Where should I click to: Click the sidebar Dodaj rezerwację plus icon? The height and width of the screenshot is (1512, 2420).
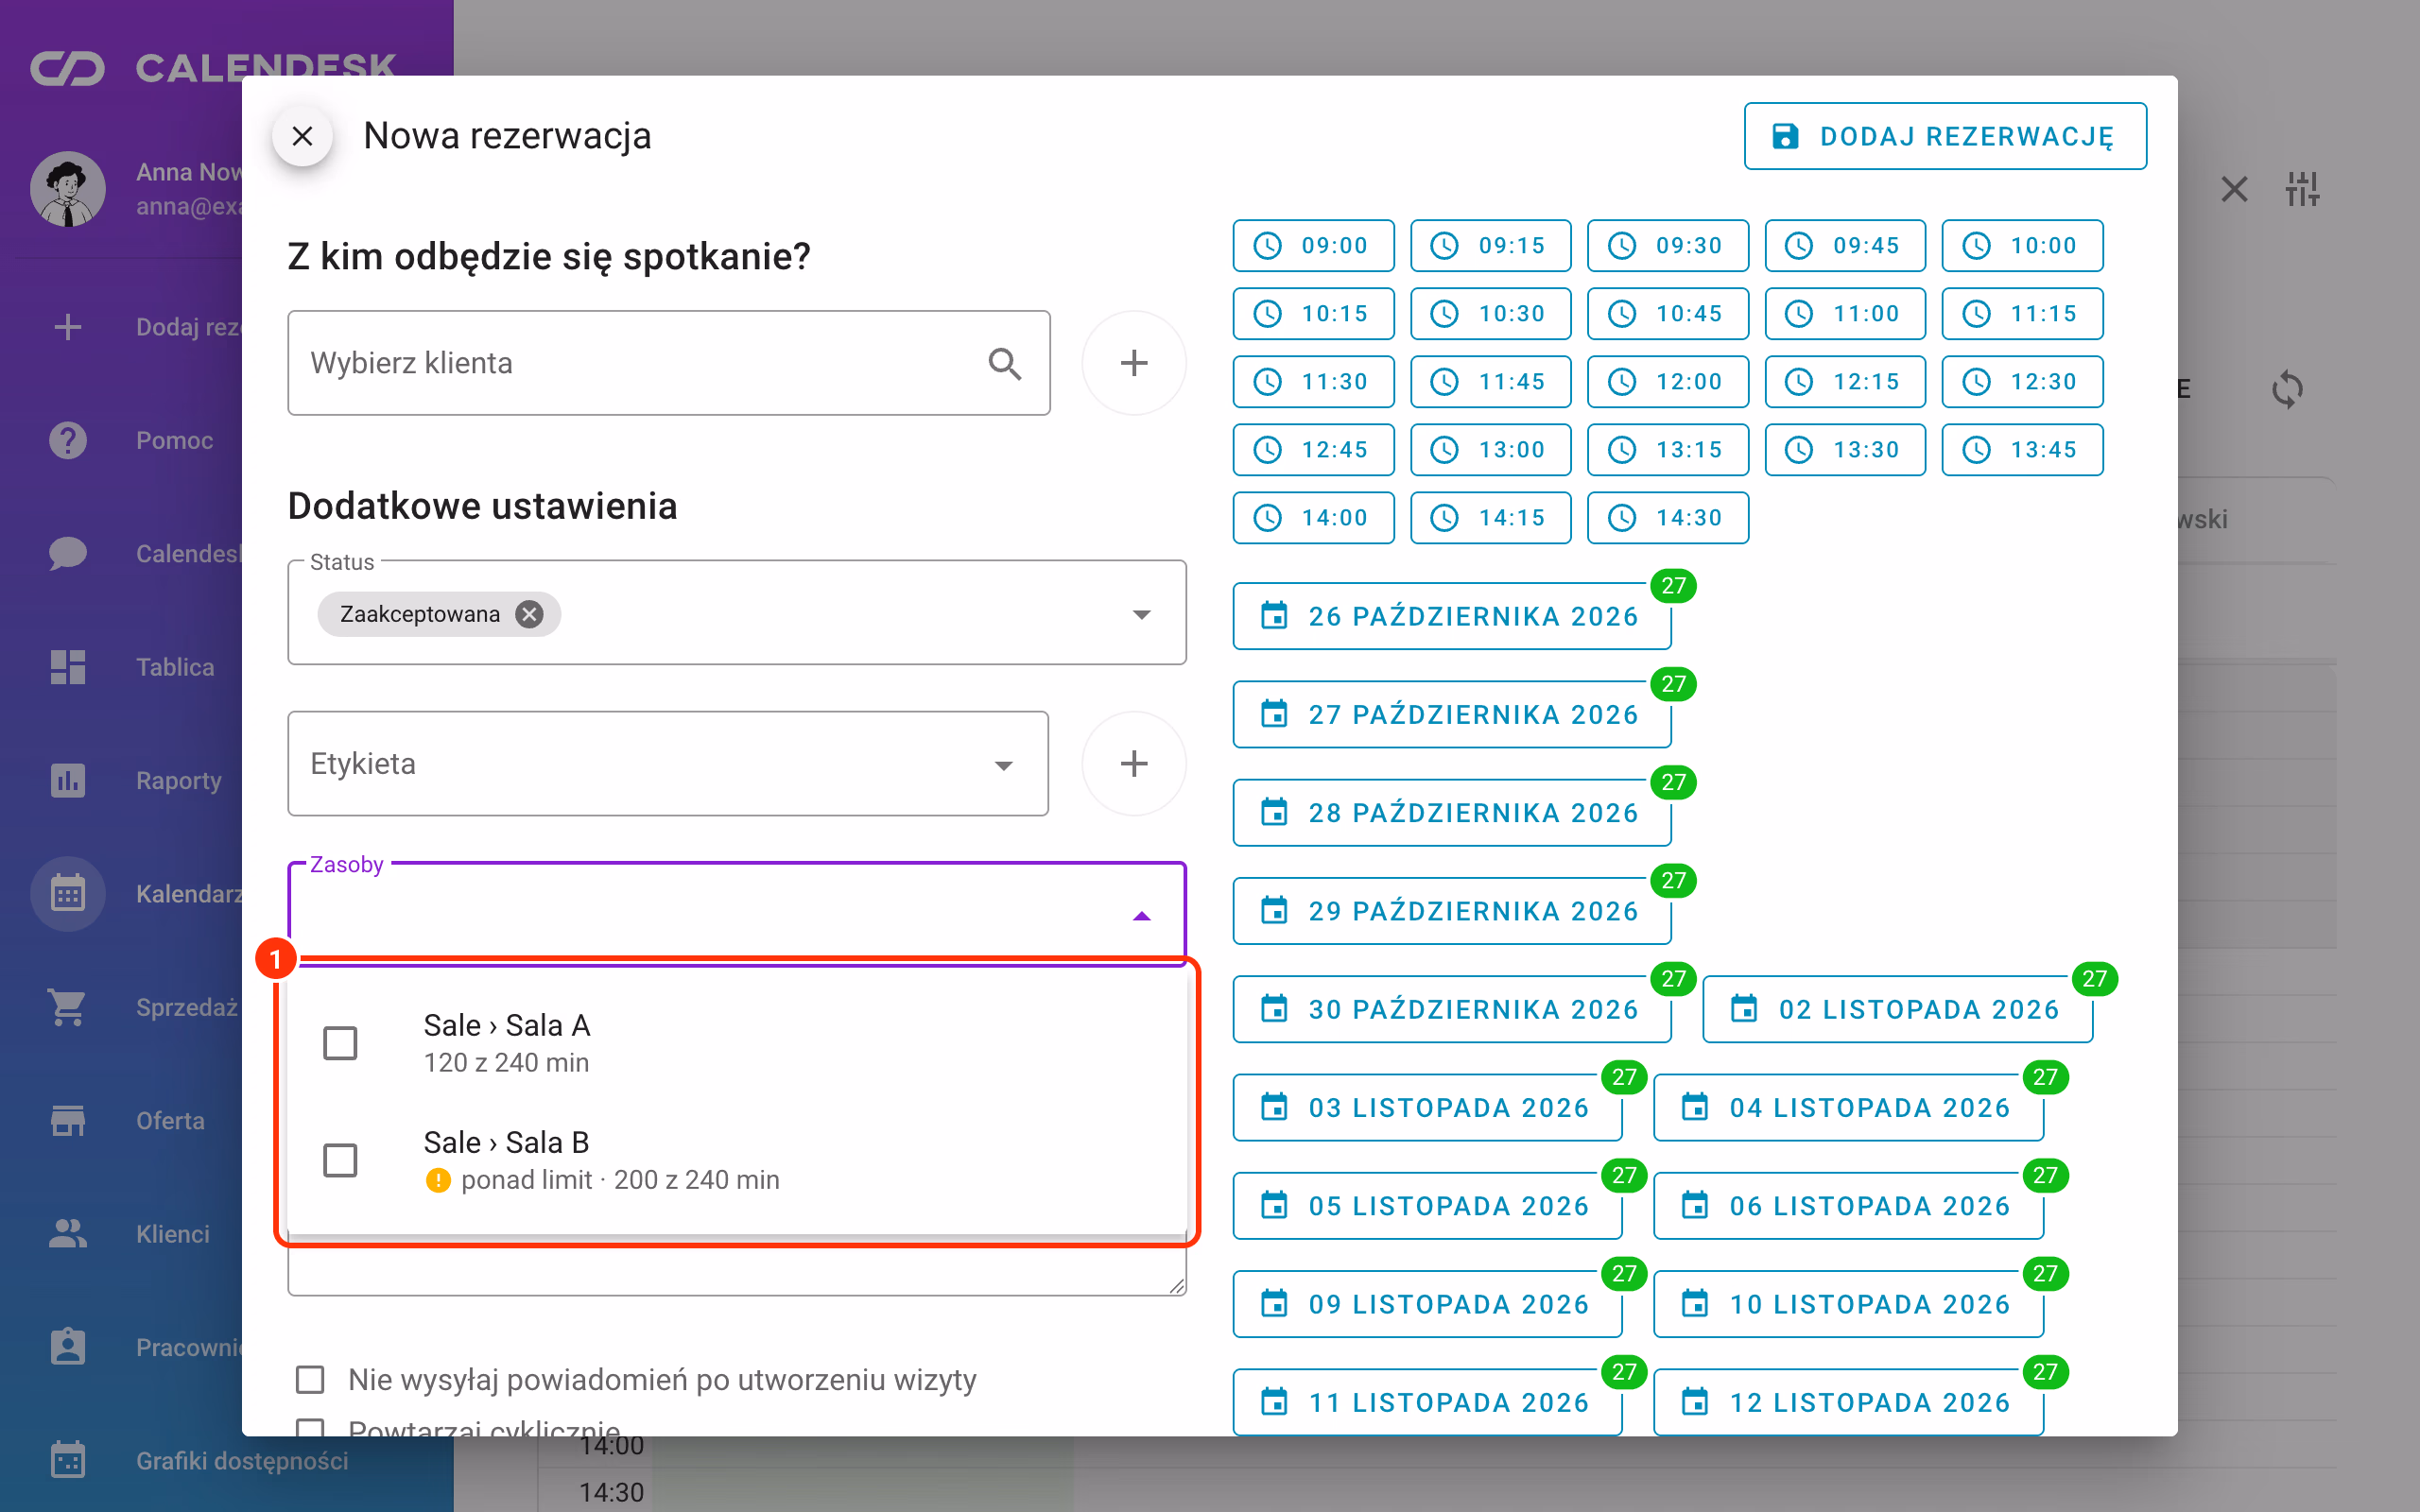pos(68,327)
